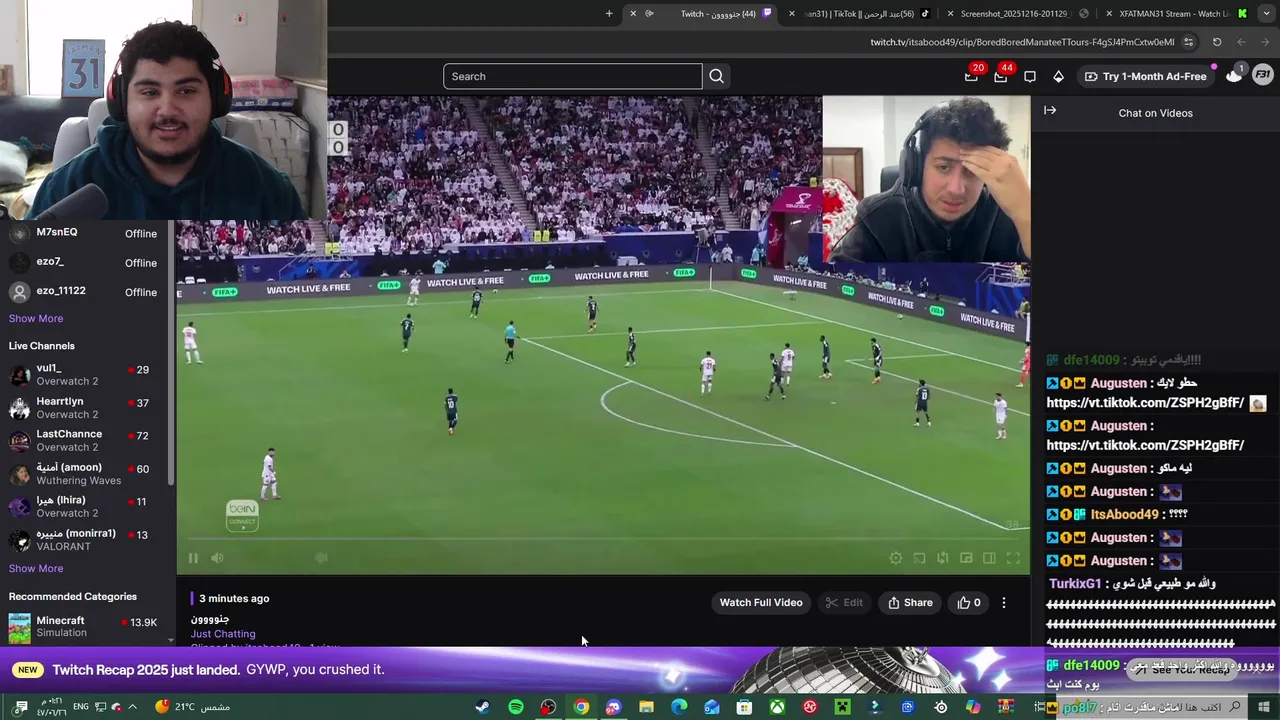Show hidden system tray icons chevron

(132, 707)
